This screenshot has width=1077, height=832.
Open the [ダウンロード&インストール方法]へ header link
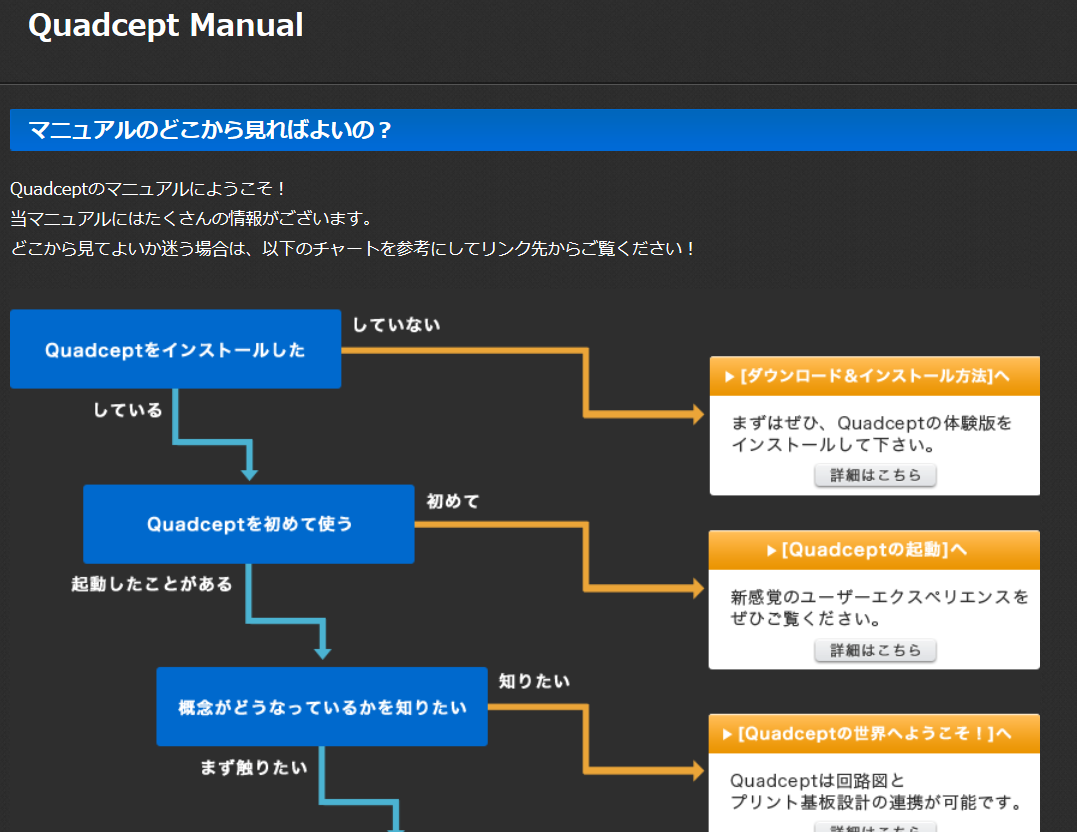(874, 376)
